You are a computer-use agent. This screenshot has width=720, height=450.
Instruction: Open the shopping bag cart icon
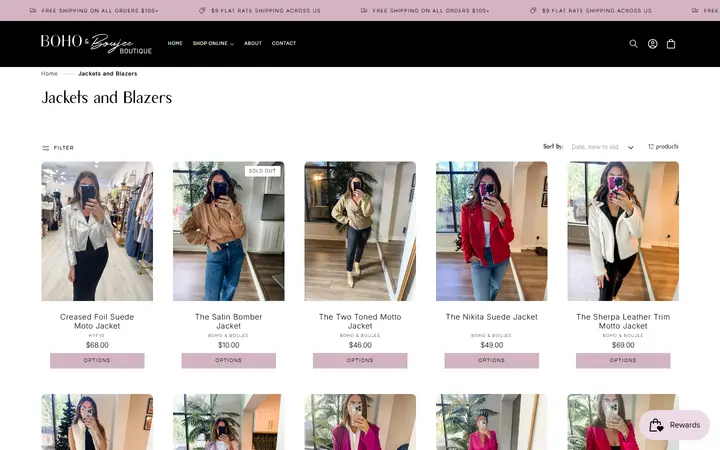pos(671,44)
